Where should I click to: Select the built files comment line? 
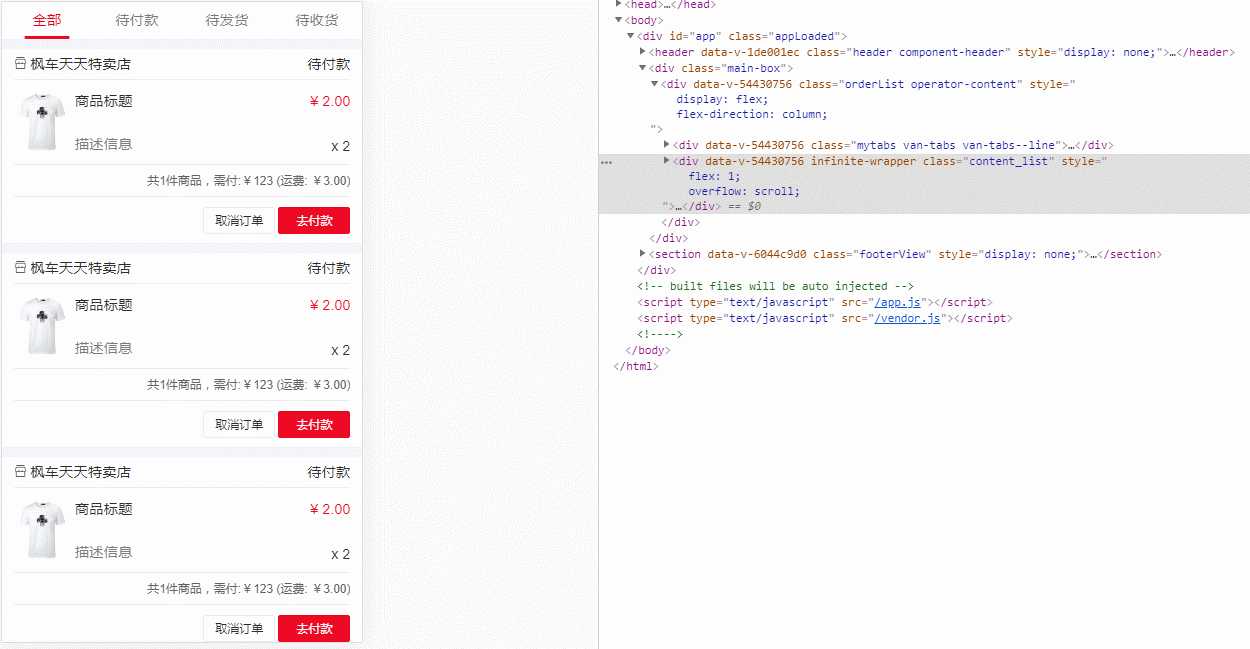pyautogui.click(x=776, y=286)
